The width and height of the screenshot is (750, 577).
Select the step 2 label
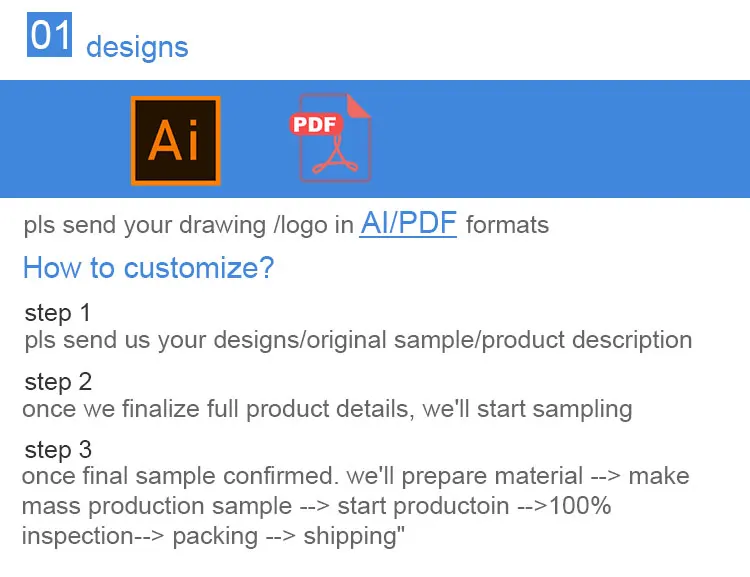pyautogui.click(x=58, y=382)
